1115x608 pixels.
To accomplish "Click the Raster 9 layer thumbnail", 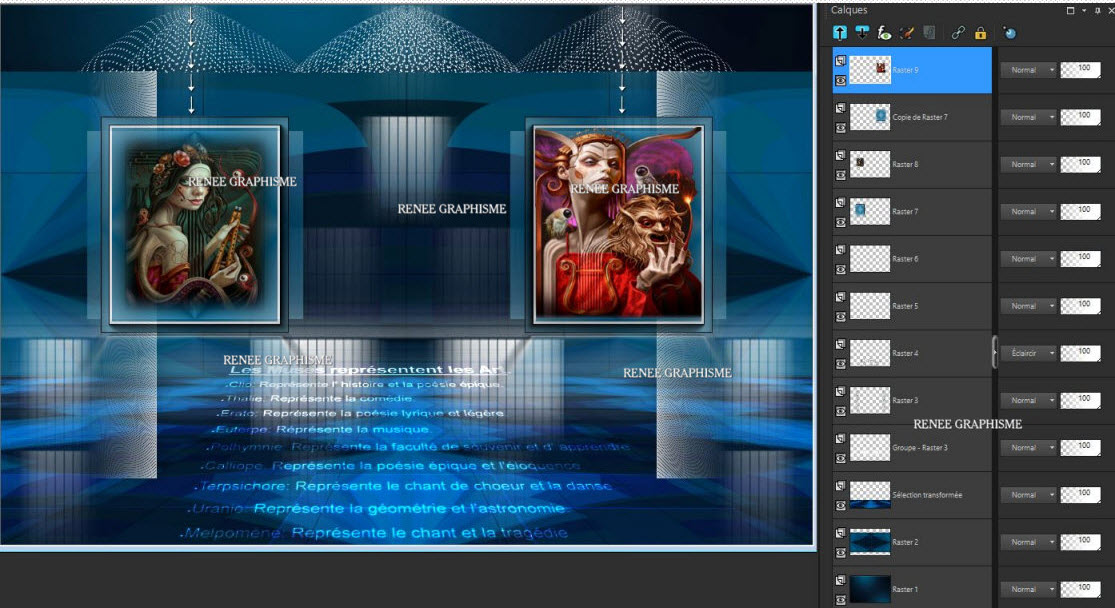I will [x=870, y=70].
